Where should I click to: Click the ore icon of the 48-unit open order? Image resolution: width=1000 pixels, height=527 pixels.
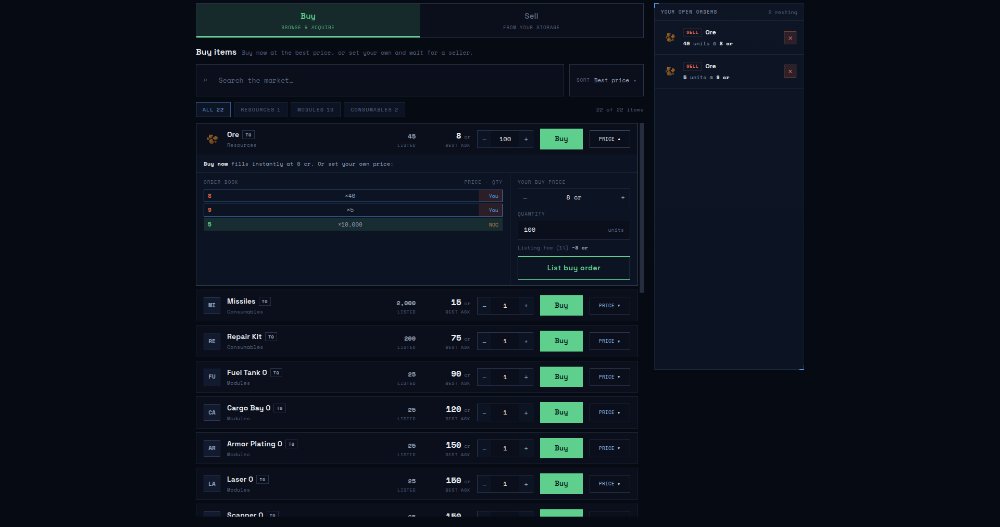670,38
